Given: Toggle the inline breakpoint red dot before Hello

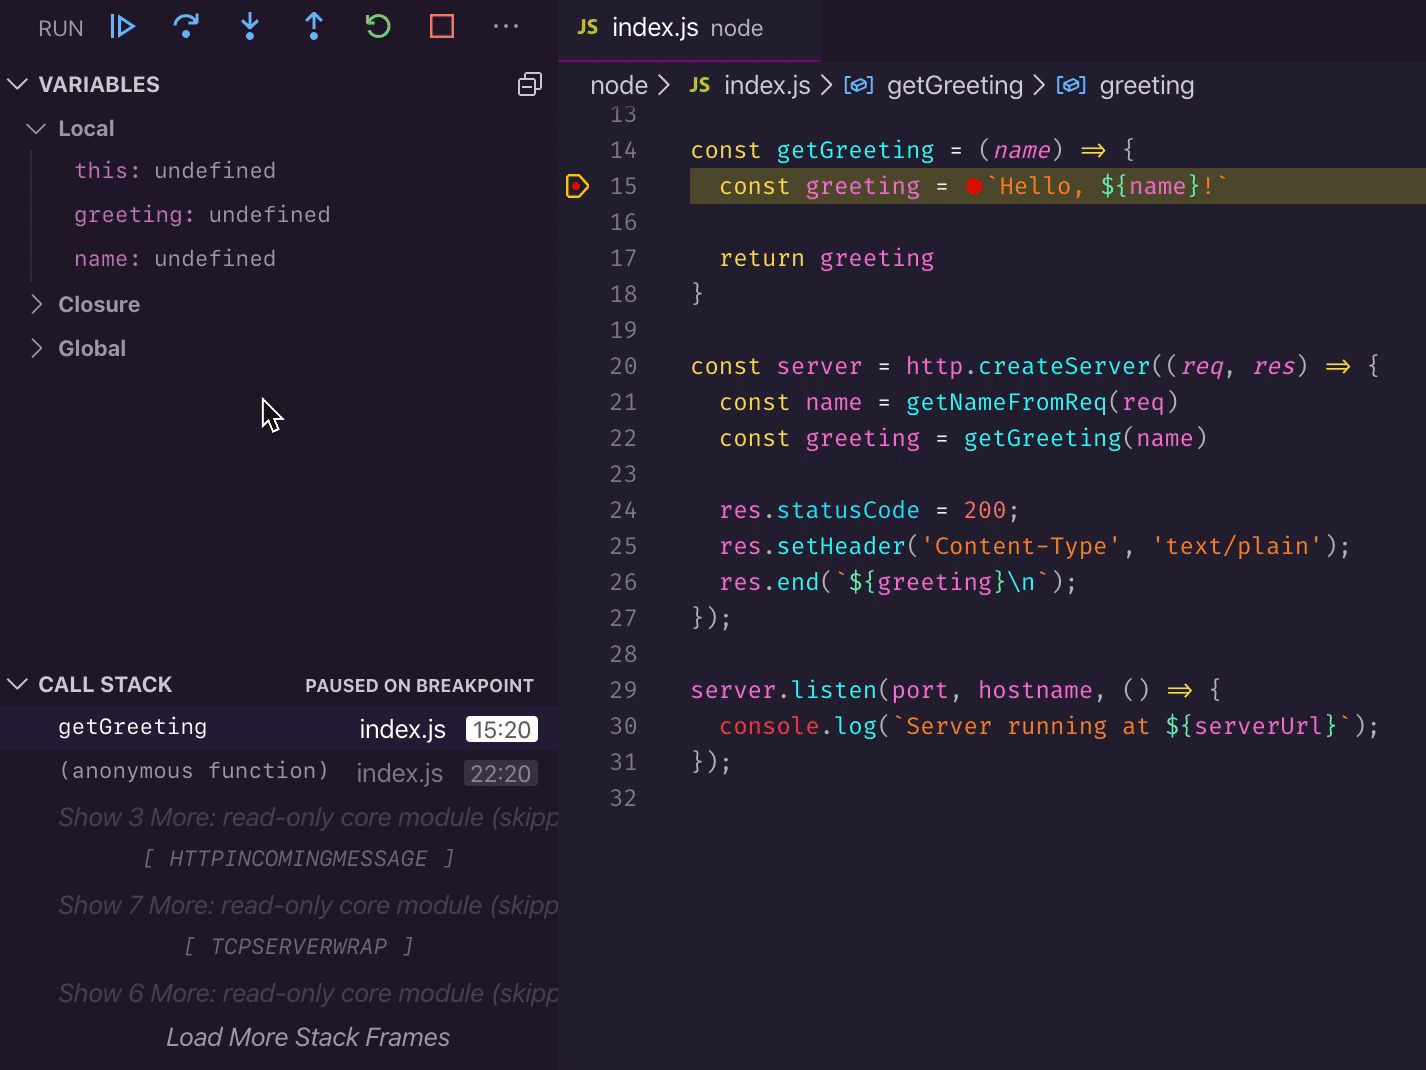Looking at the screenshot, I should (974, 186).
